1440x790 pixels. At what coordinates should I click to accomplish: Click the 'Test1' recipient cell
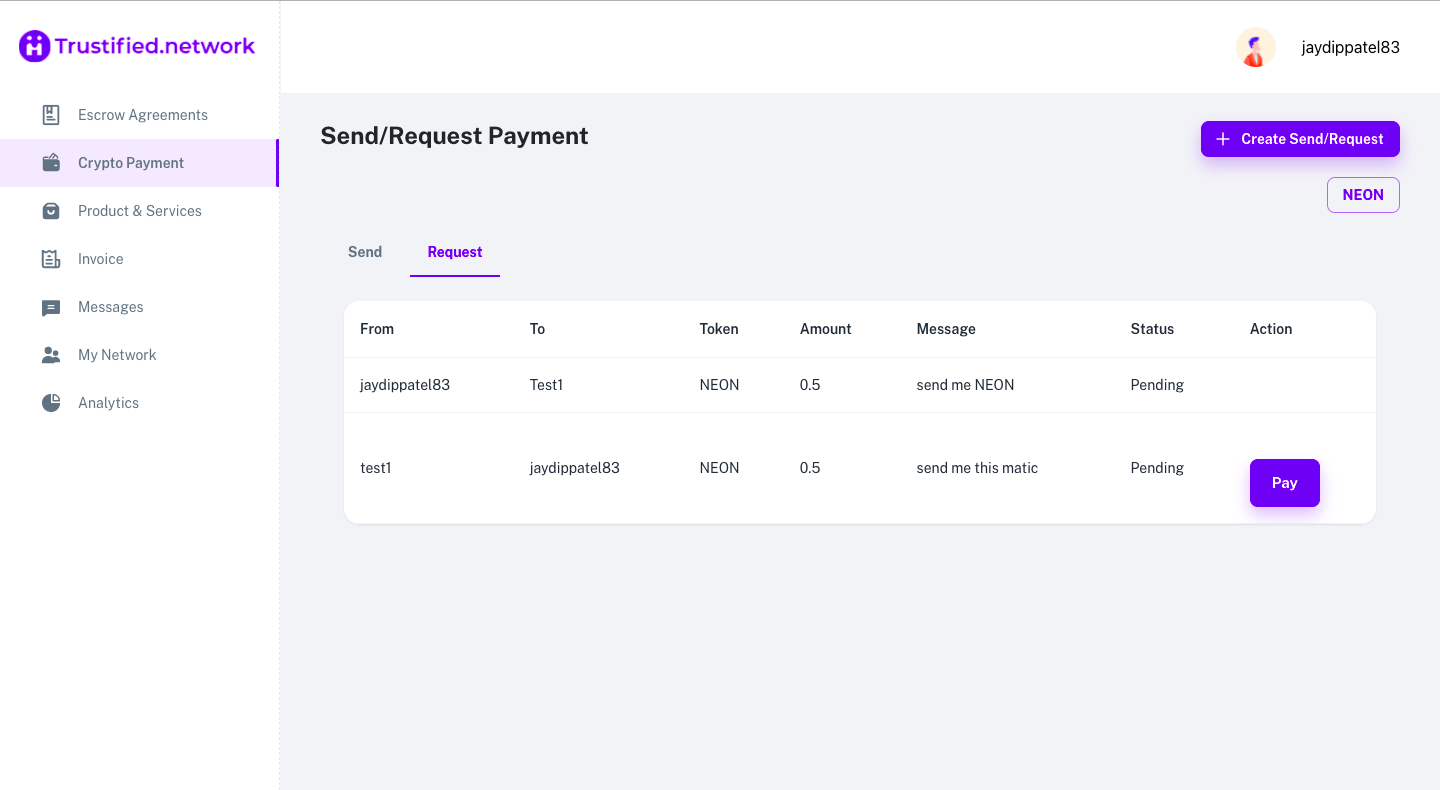(x=547, y=385)
